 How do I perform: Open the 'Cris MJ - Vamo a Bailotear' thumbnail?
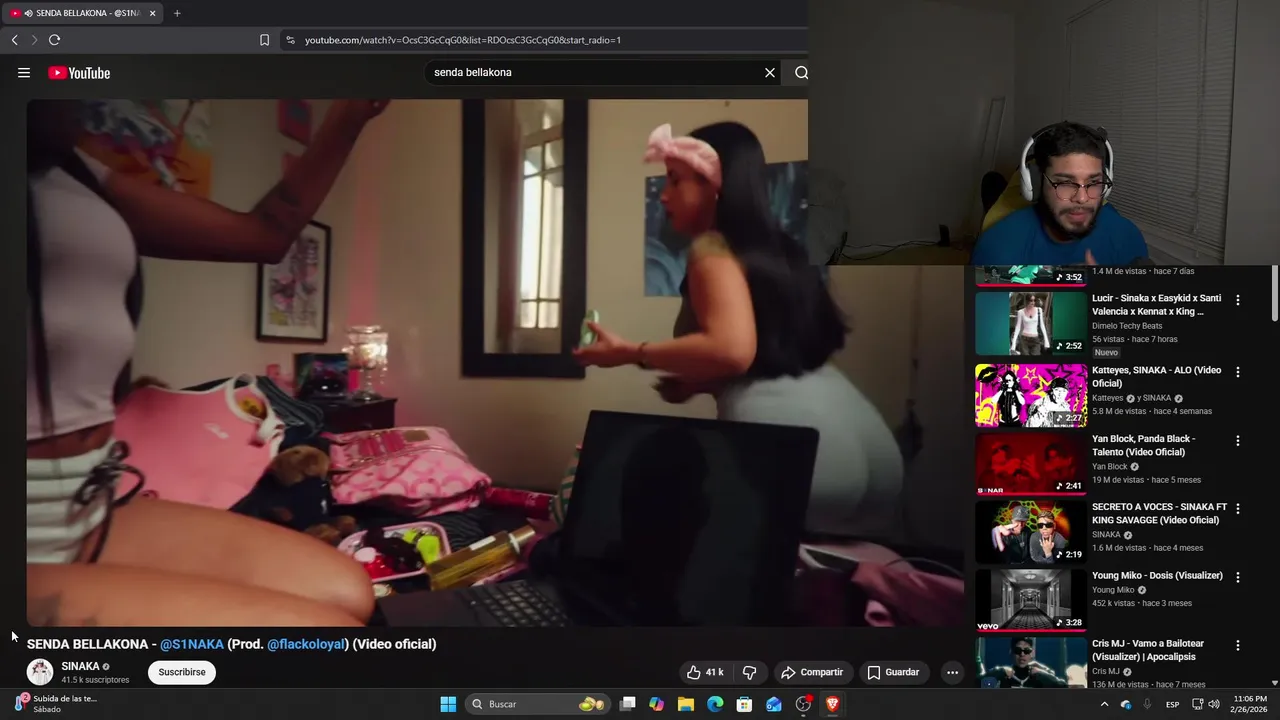1031,663
